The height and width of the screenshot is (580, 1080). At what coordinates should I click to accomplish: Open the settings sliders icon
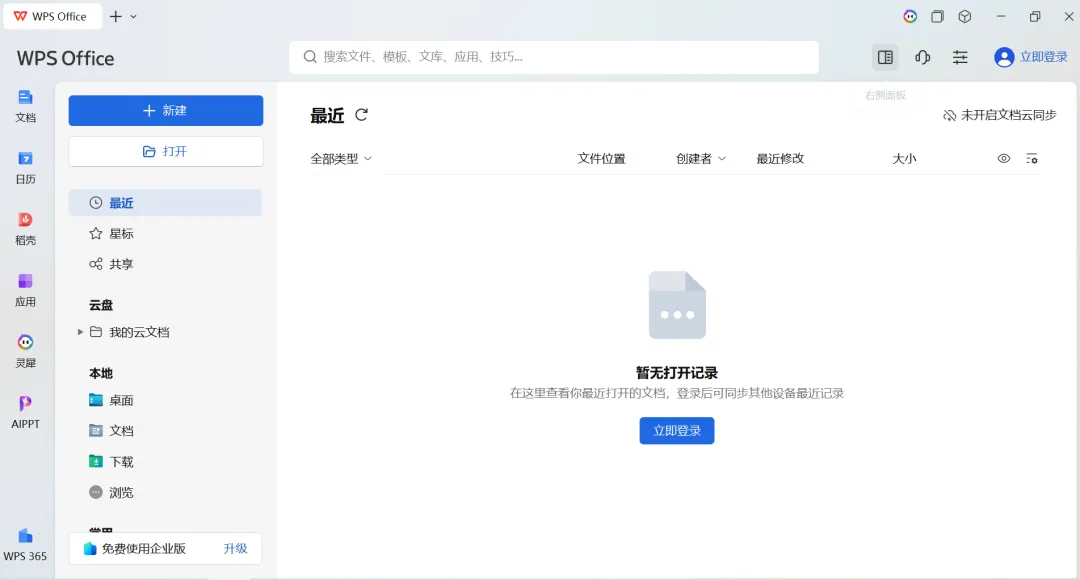(x=960, y=57)
